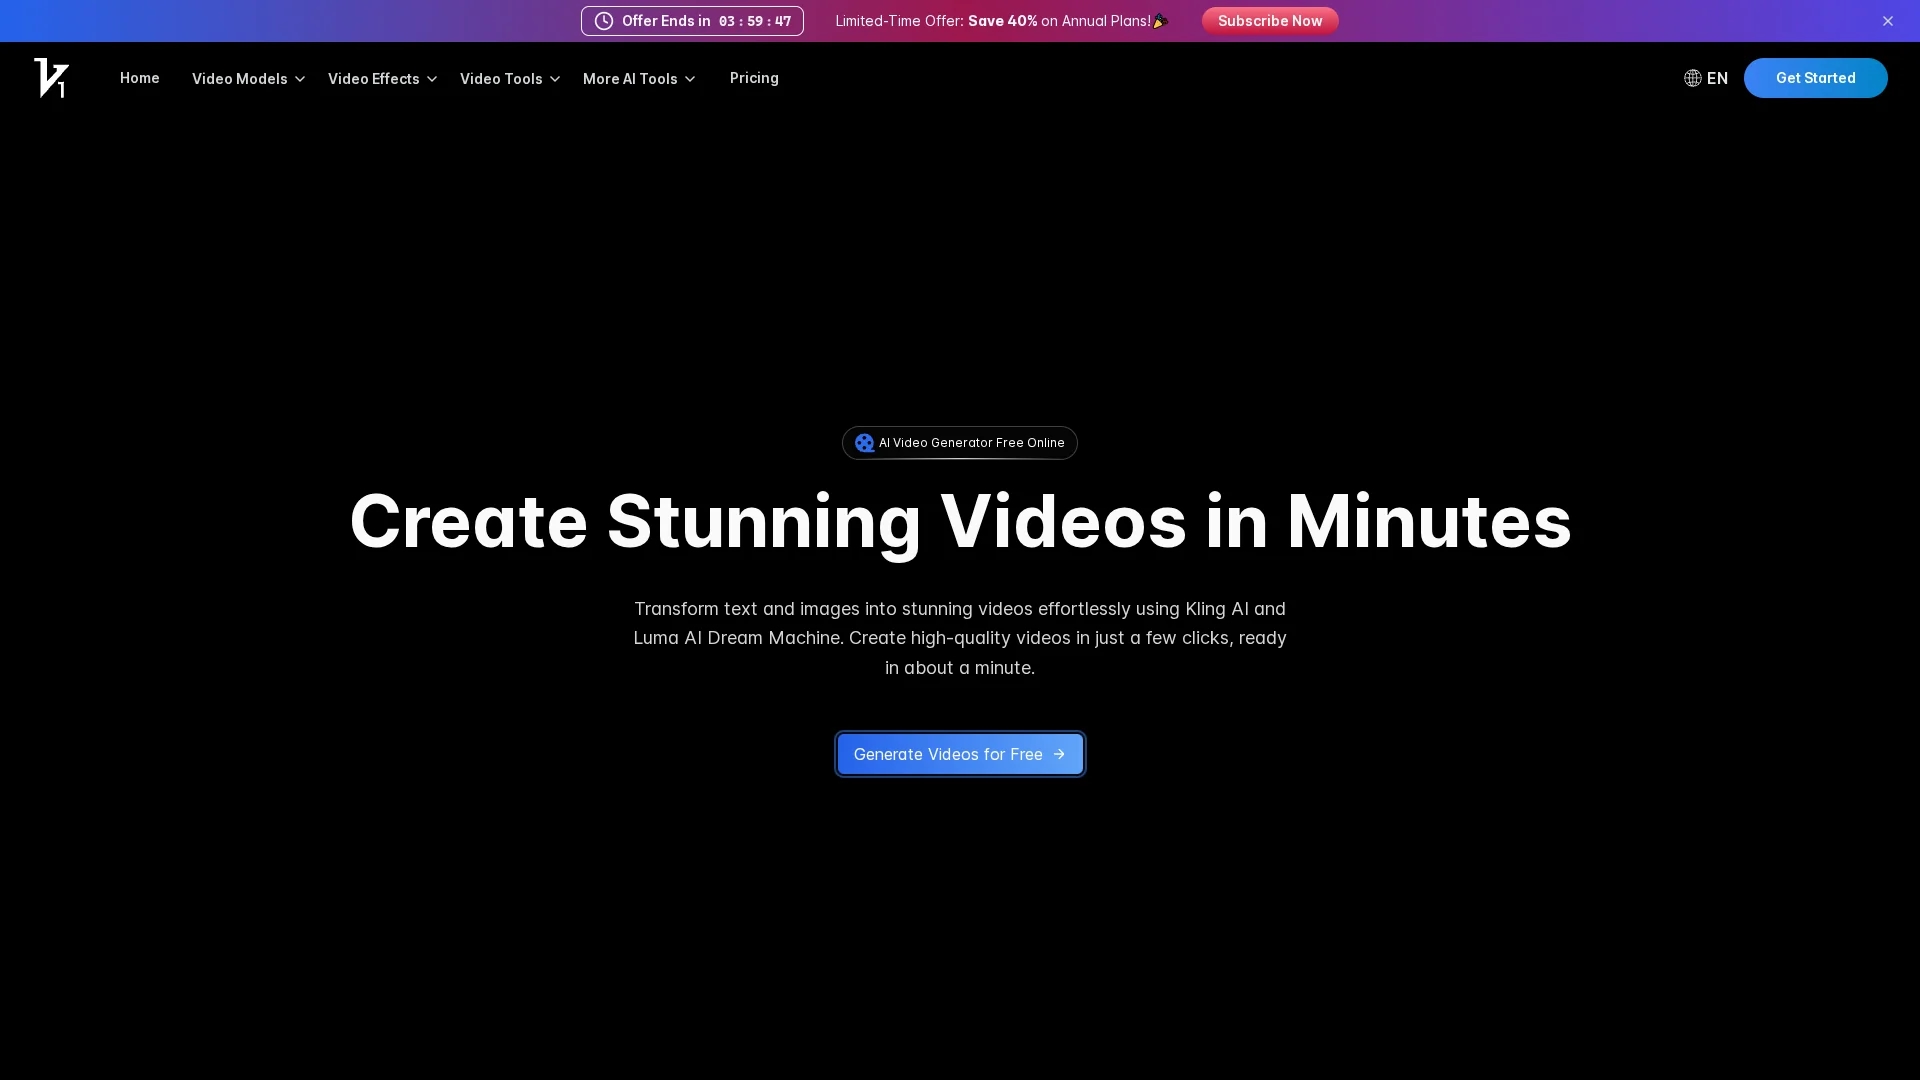Open the Video Tools menu
1920x1080 pixels.
[x=501, y=78]
